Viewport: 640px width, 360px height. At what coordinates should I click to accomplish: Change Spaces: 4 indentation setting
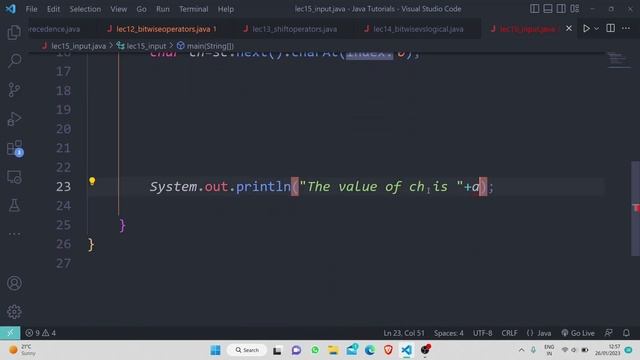tap(449, 333)
